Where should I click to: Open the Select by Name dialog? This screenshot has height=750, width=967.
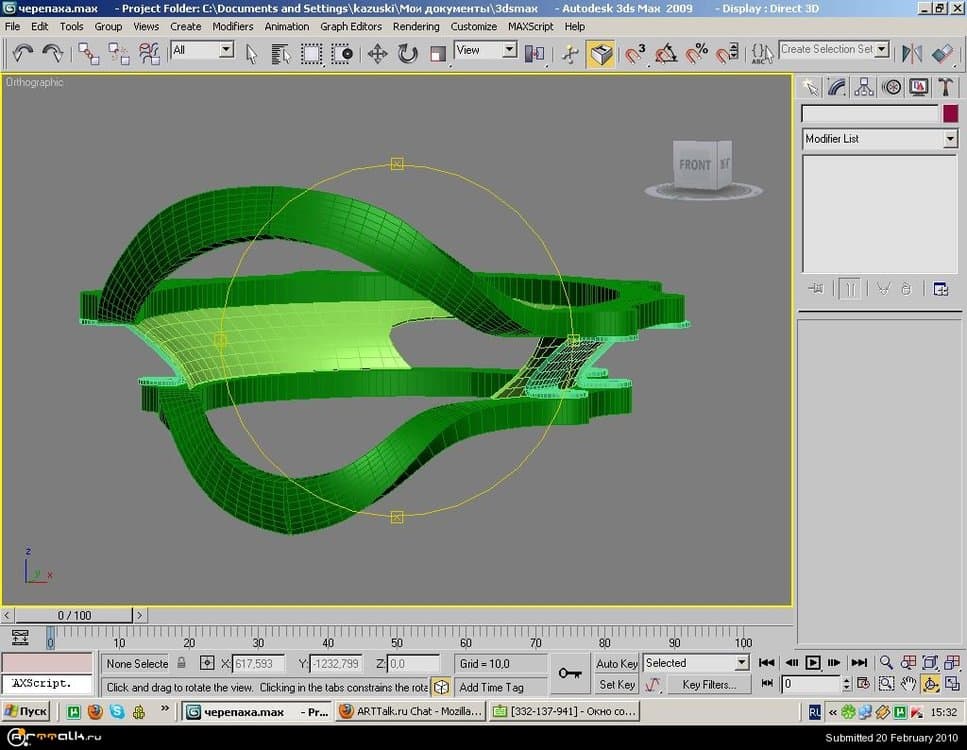coord(281,54)
